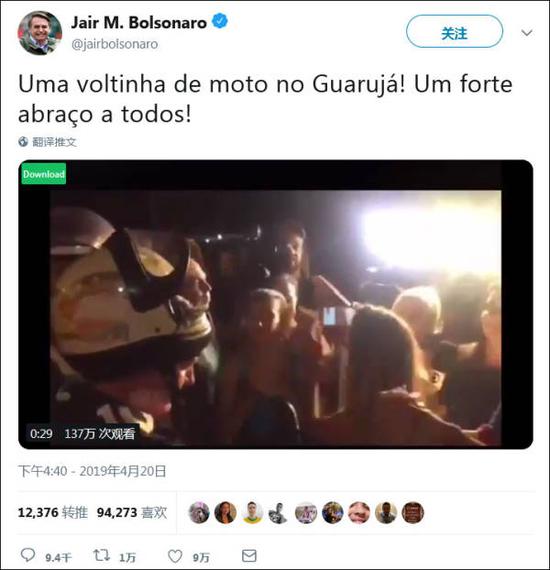550x570 pixels.
Task: View the 94,273 喜欢 likes list
Action: tap(132, 513)
